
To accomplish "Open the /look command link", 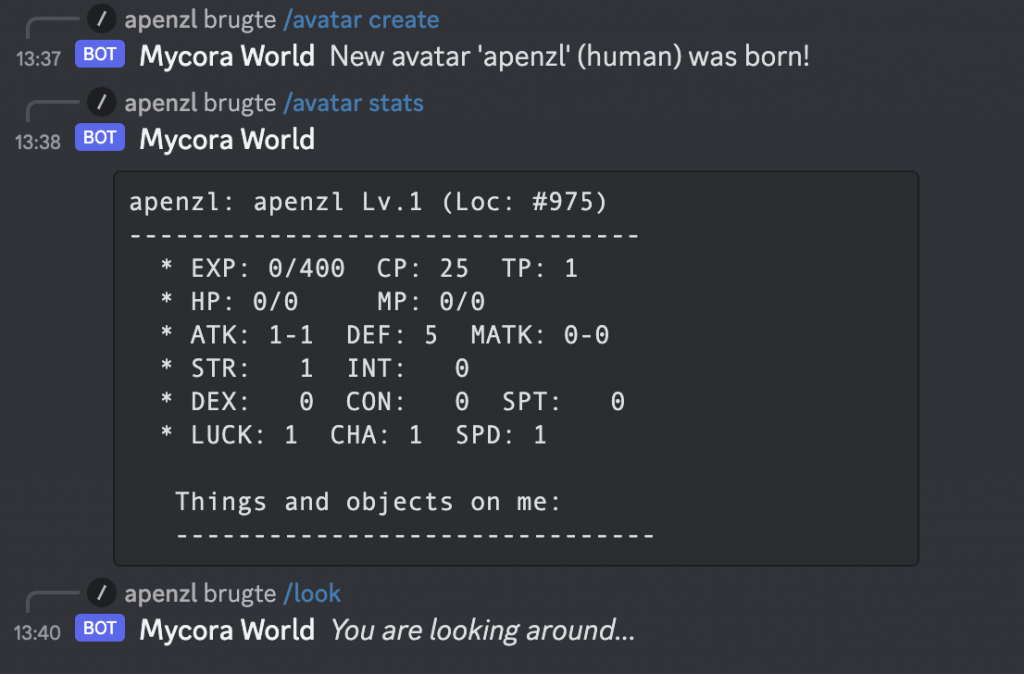I will click(312, 594).
